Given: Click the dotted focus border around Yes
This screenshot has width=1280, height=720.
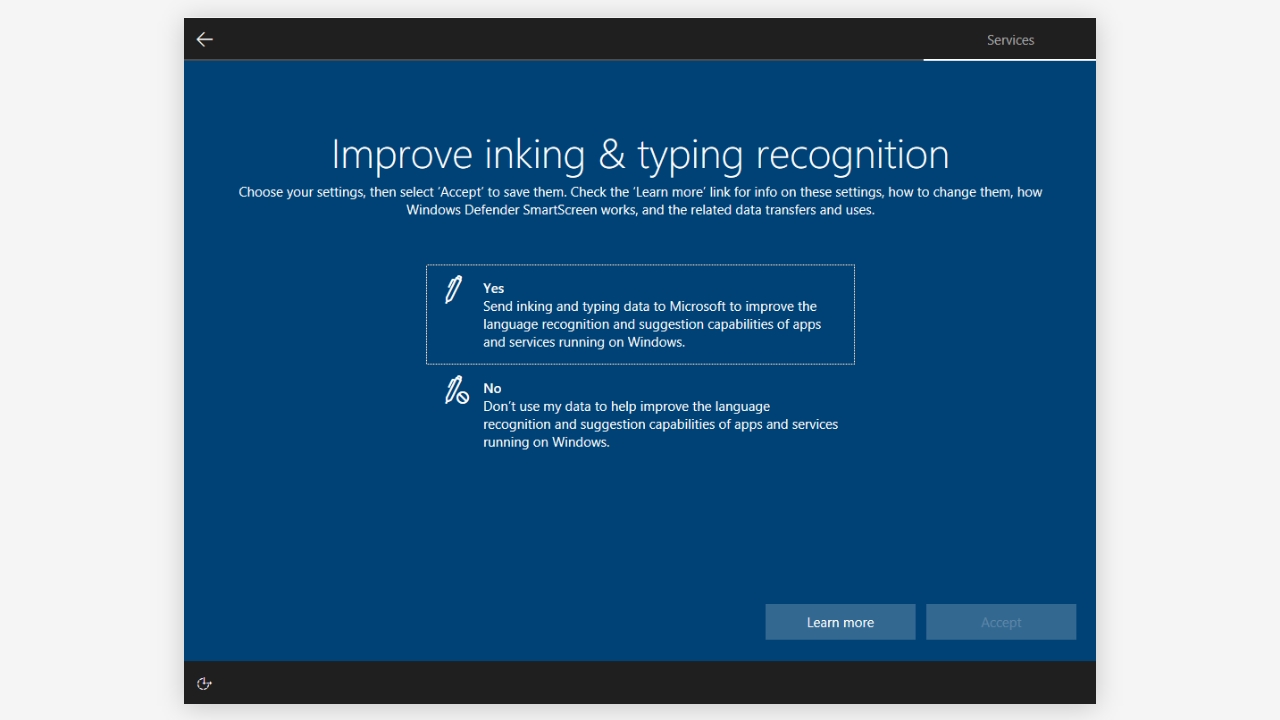Looking at the screenshot, I should coord(640,265).
